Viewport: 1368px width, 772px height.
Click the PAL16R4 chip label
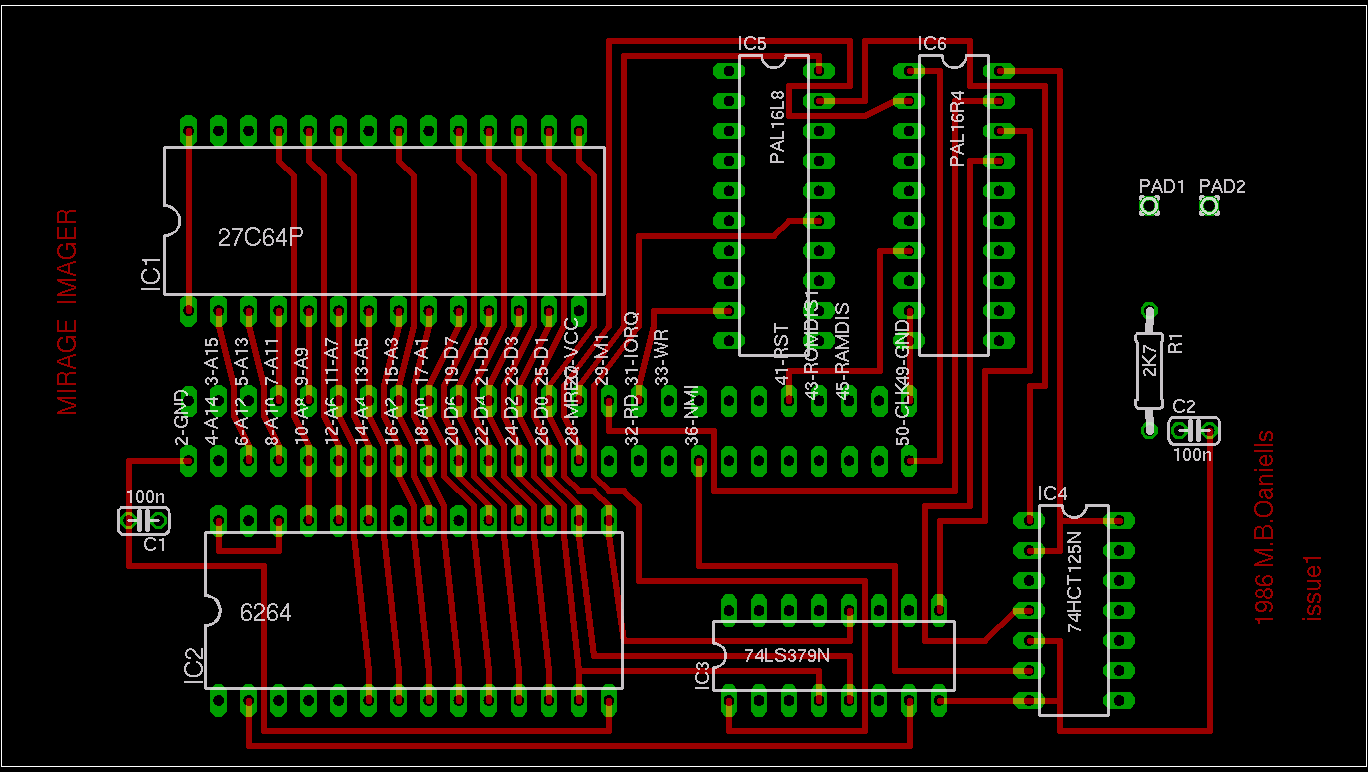tap(957, 128)
